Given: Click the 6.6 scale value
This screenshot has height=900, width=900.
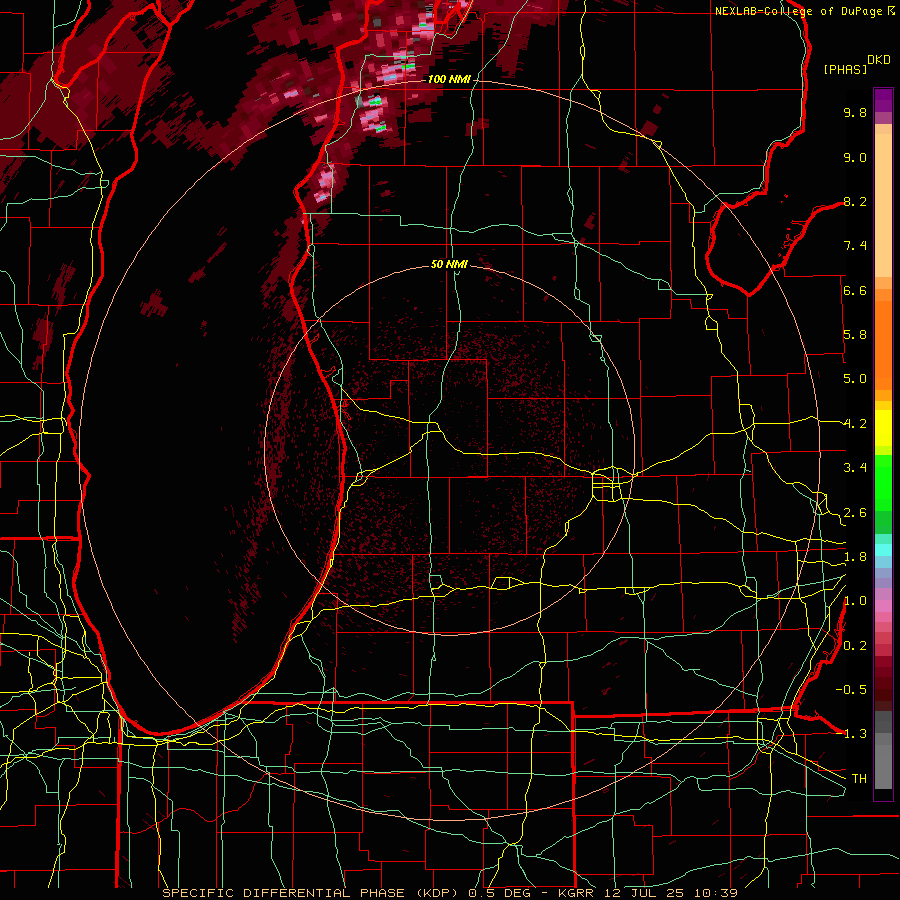Looking at the screenshot, I should (855, 290).
